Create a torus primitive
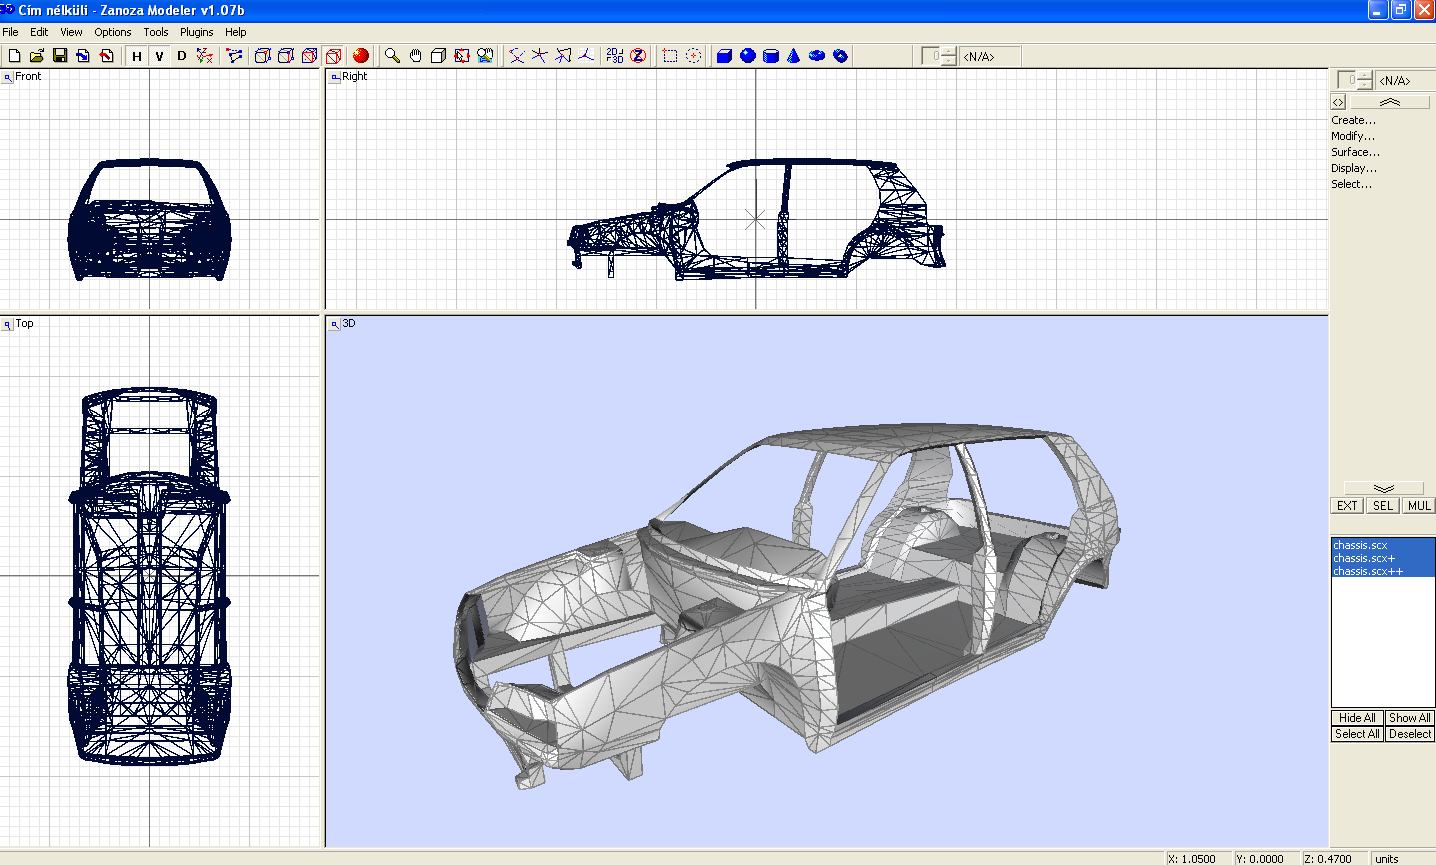Screen dimensions: 1436x865 coord(817,56)
